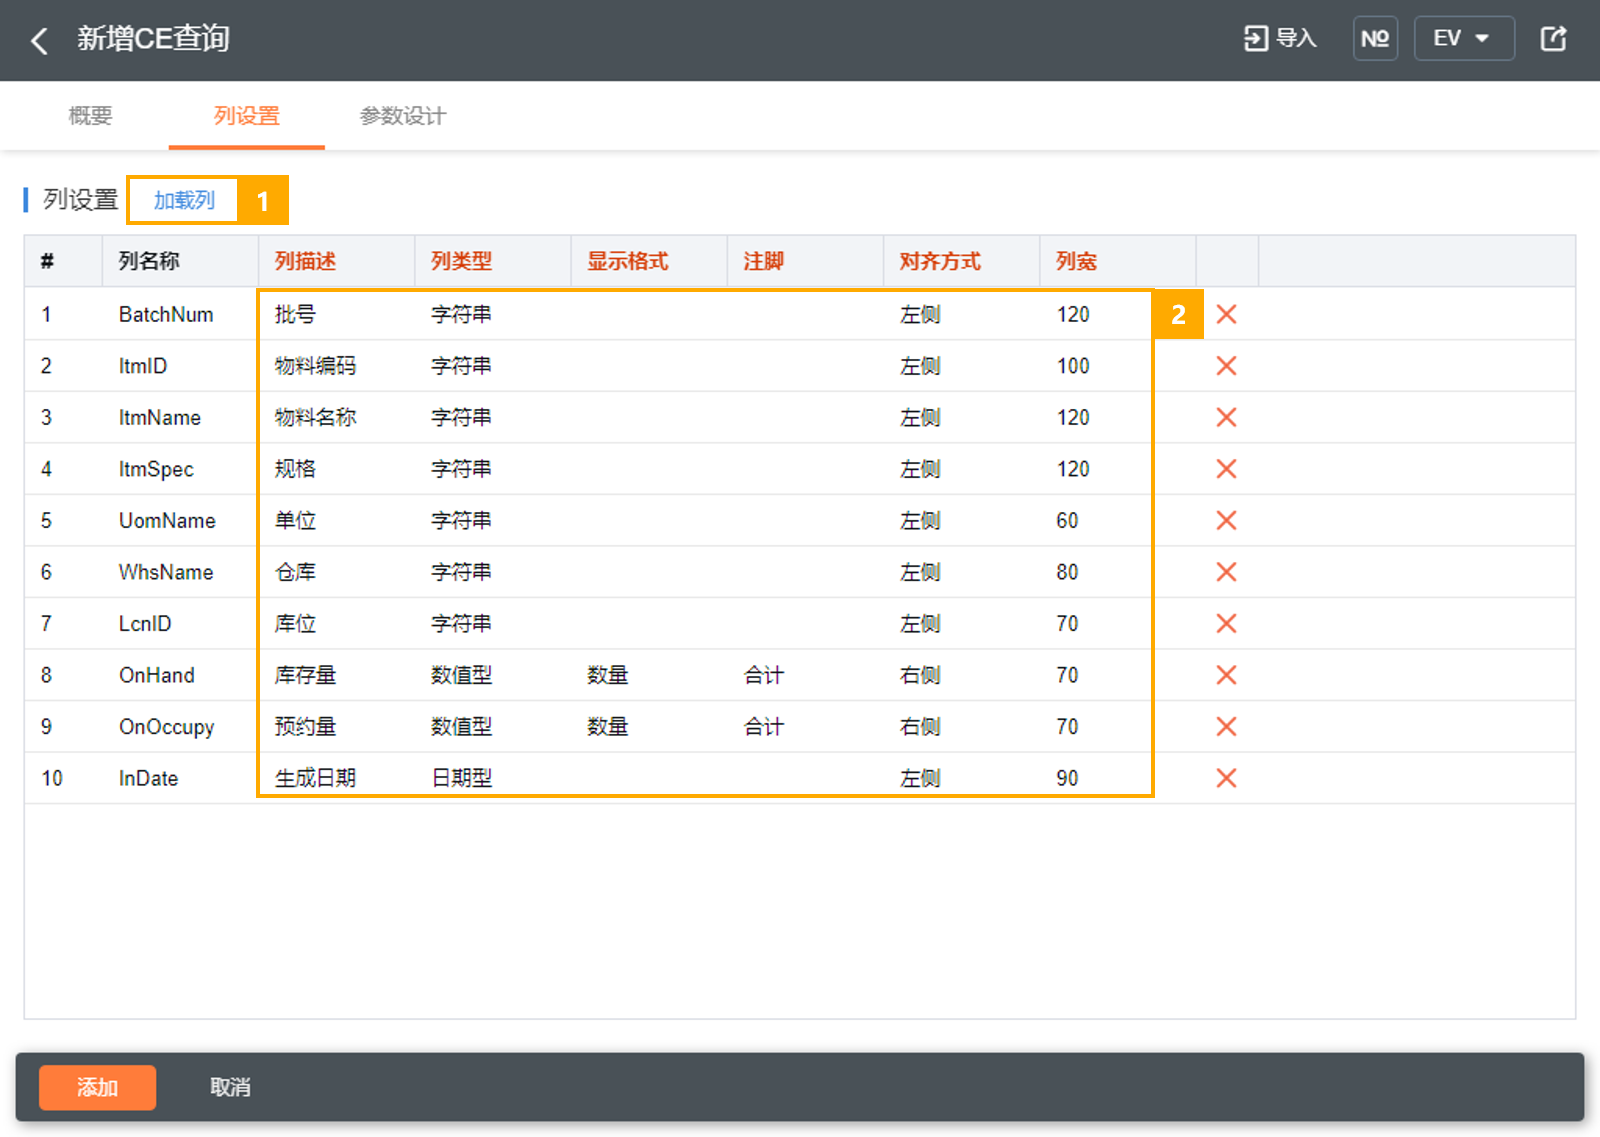
Task: Select the ItmID column name cell
Action: (180, 366)
